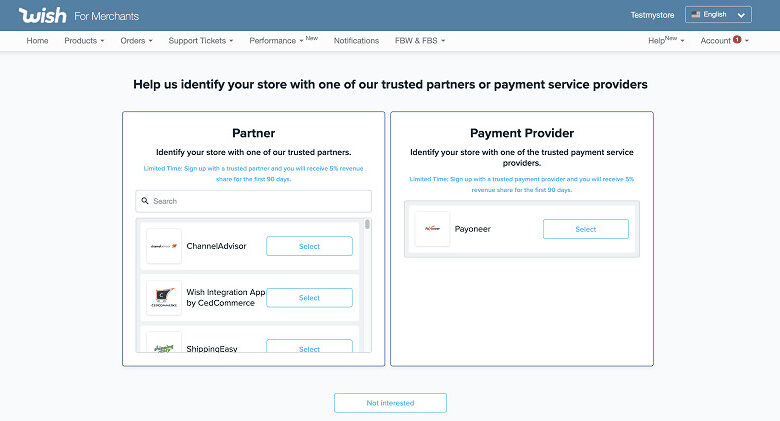The height and width of the screenshot is (421, 780).
Task: Click the Wish logo in header
Action: (42, 15)
